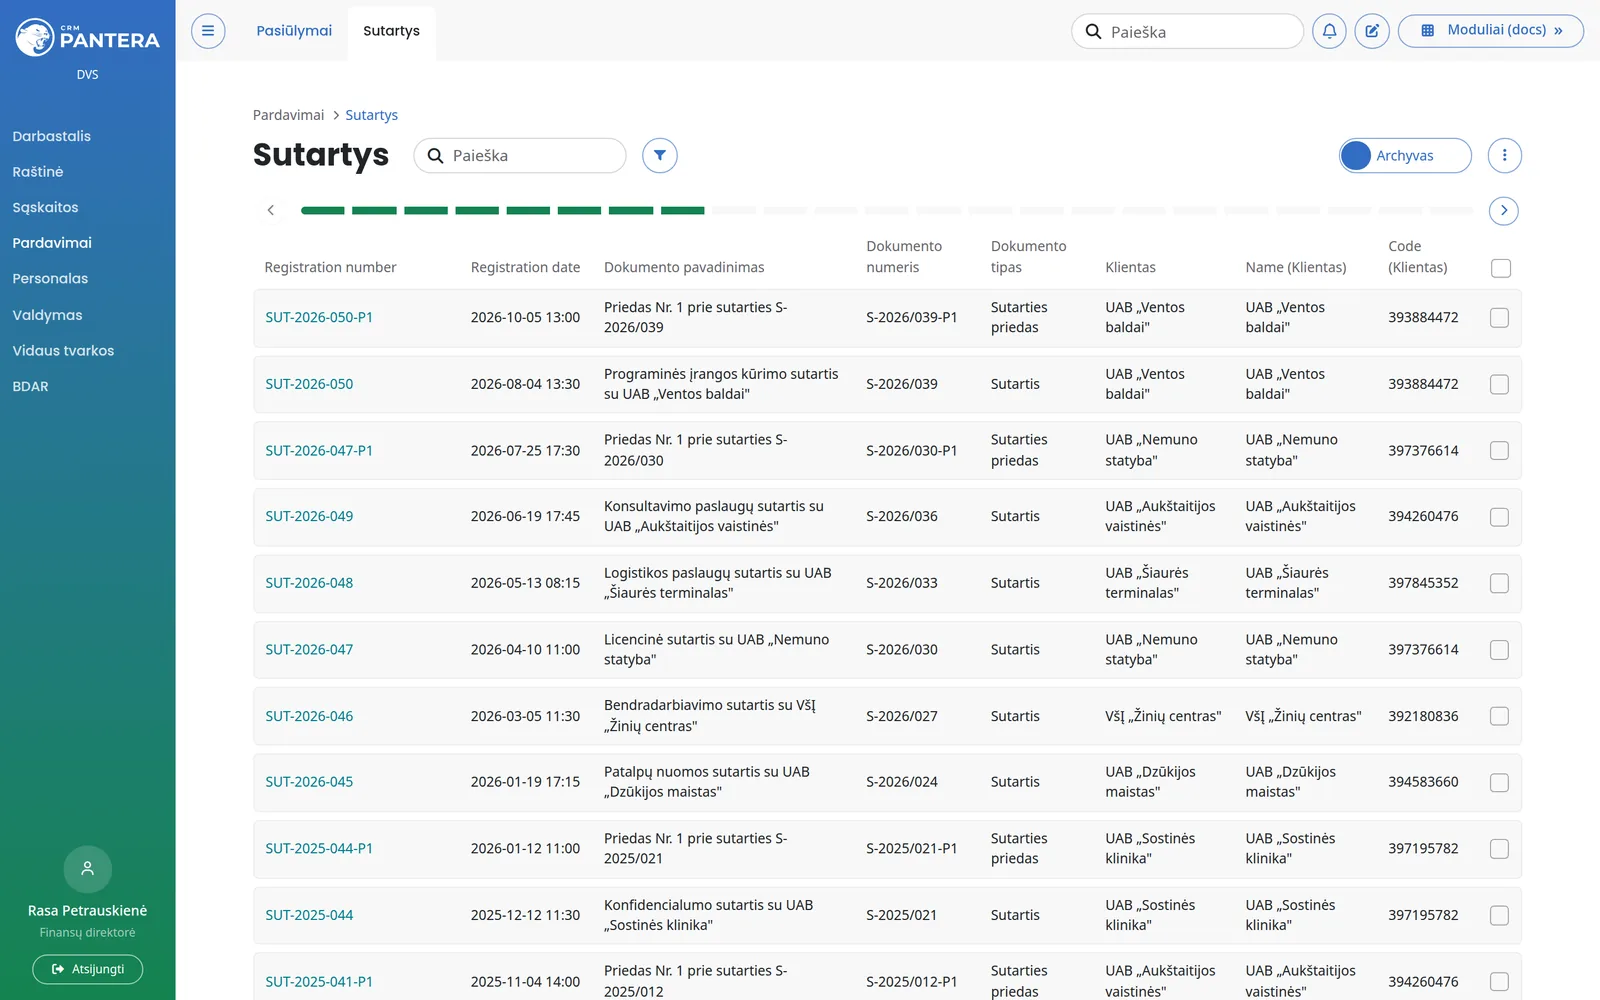Open the Moduliai (docs) dropdown
Screen dimensions: 1600x1000
tap(1490, 31)
